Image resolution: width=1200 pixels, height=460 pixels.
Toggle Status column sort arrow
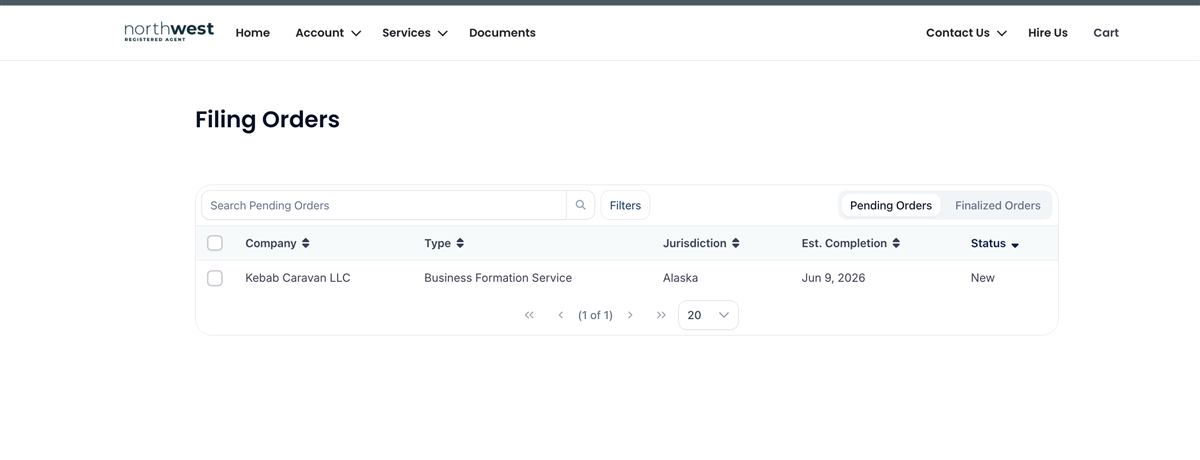point(1015,245)
